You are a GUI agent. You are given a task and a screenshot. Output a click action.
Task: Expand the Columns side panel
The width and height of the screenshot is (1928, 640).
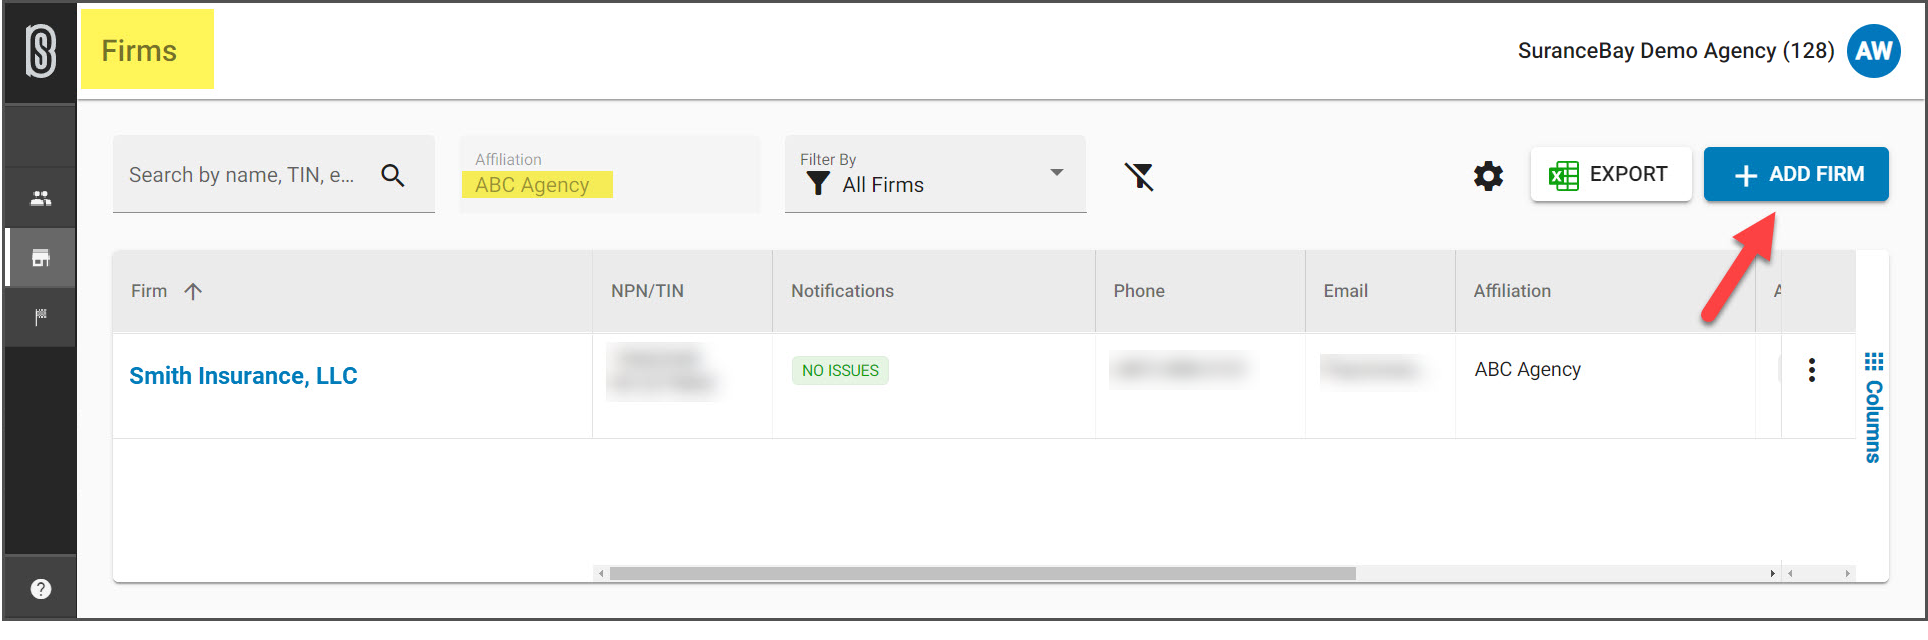click(1873, 407)
